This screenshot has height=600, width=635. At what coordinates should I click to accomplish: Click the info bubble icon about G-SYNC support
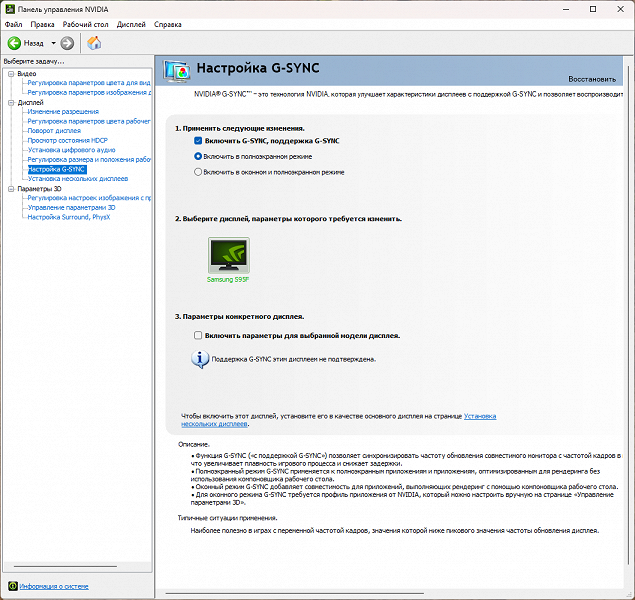point(200,359)
